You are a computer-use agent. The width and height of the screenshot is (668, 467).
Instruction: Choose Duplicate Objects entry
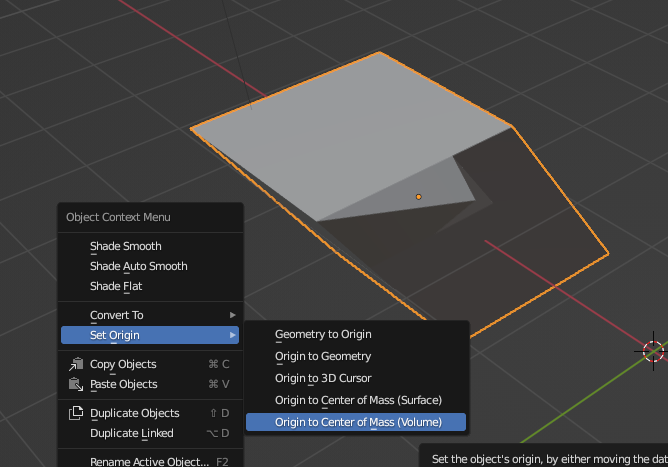[150, 413]
